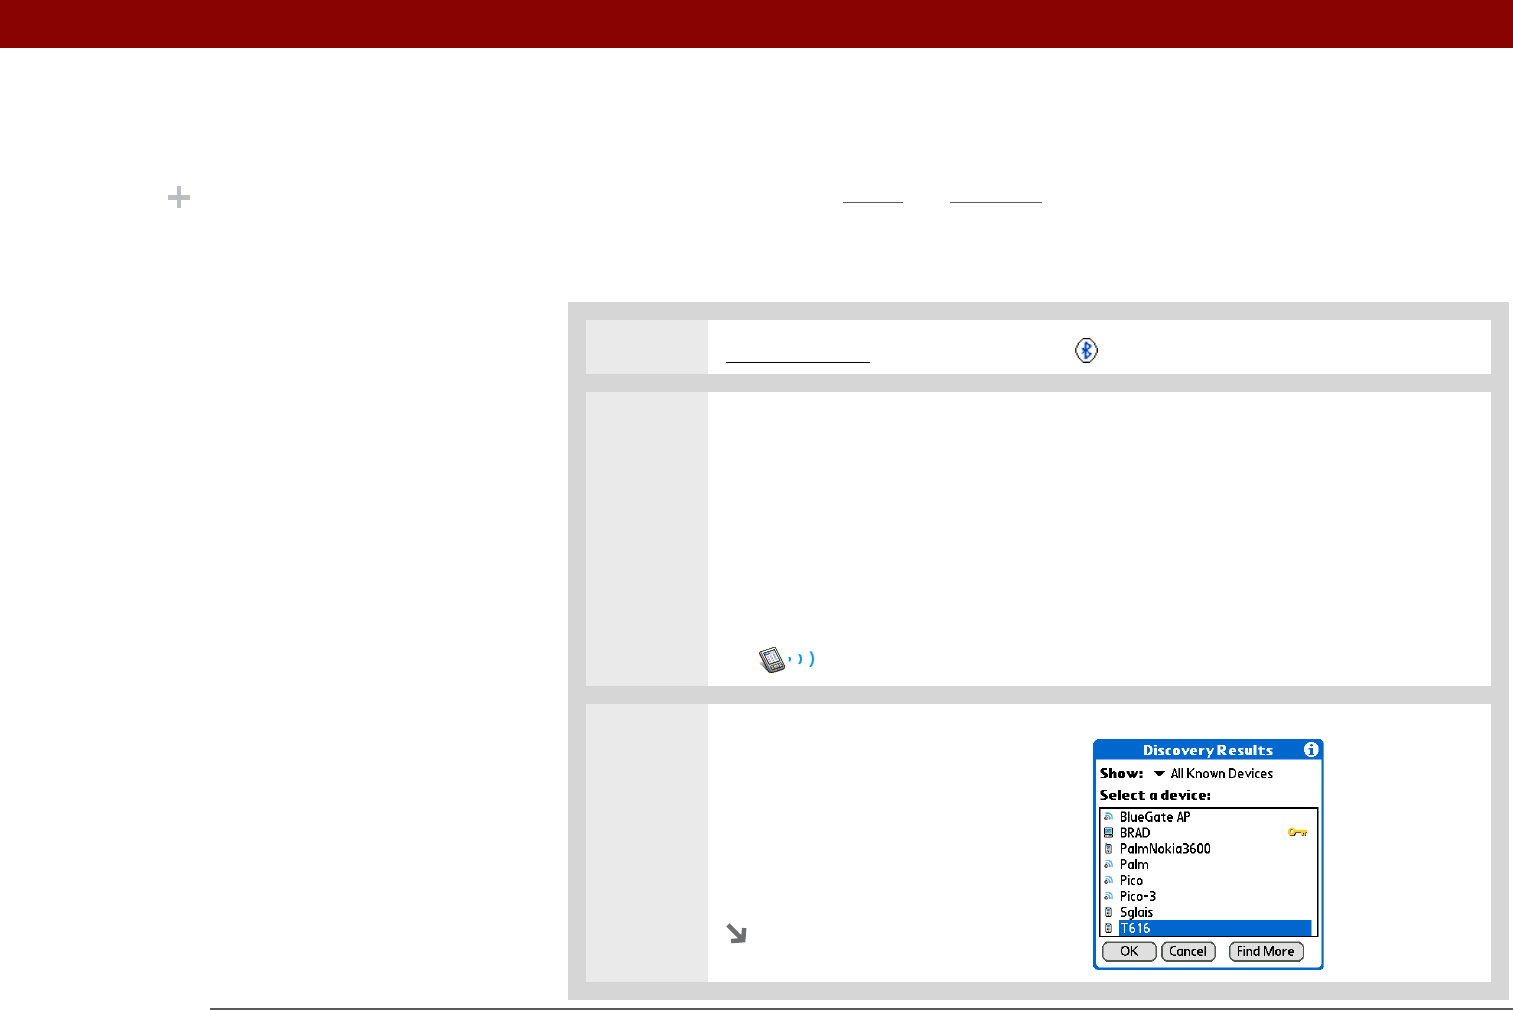The height and width of the screenshot is (1010, 1513).
Task: Select the BRAD device in the list
Action: (x=1135, y=833)
